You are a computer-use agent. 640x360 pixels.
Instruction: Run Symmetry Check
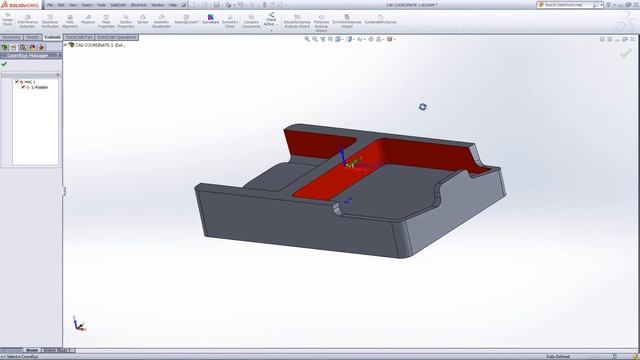[x=230, y=22]
